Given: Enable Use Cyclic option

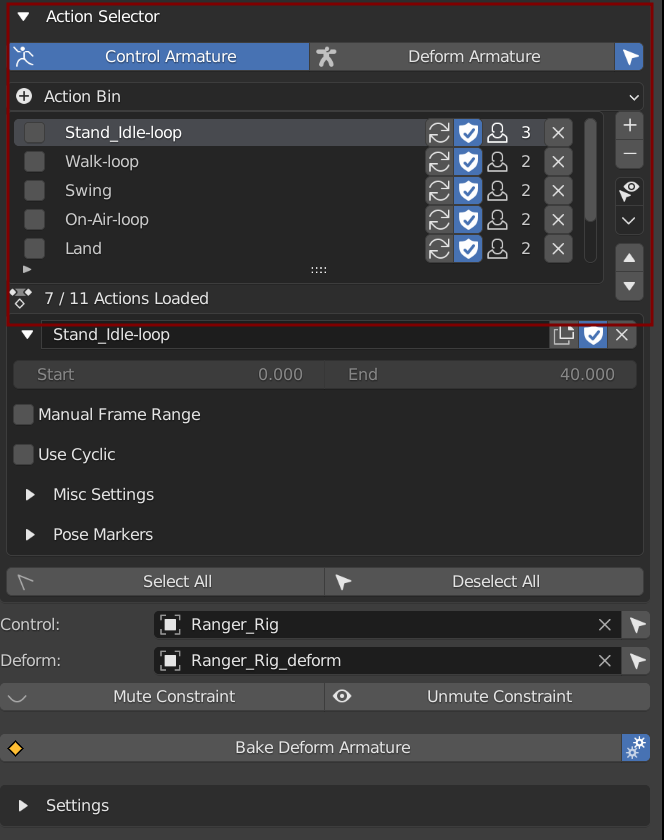Looking at the screenshot, I should click(24, 455).
